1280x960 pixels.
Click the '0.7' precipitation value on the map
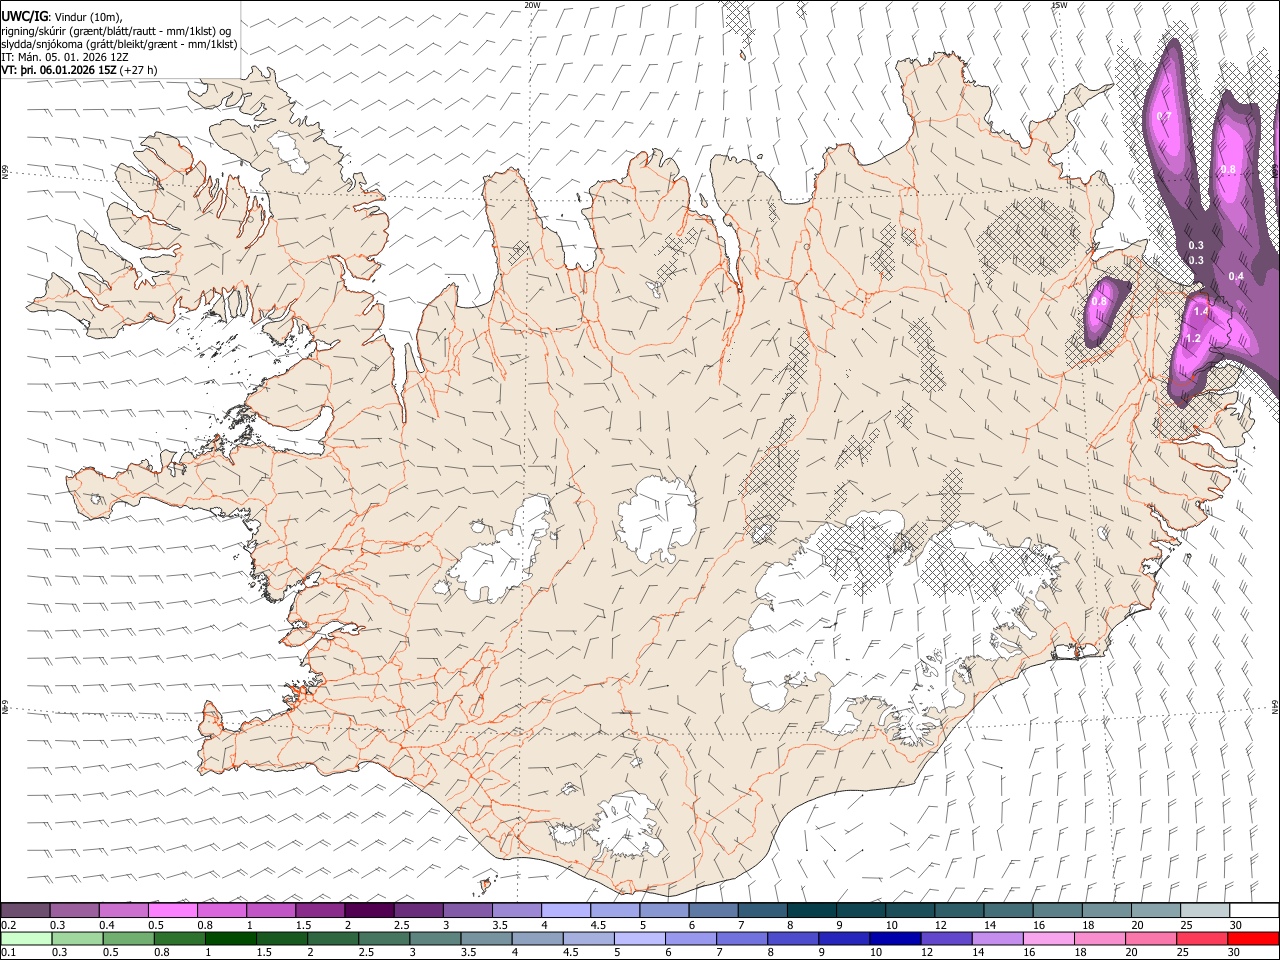pos(1163,117)
